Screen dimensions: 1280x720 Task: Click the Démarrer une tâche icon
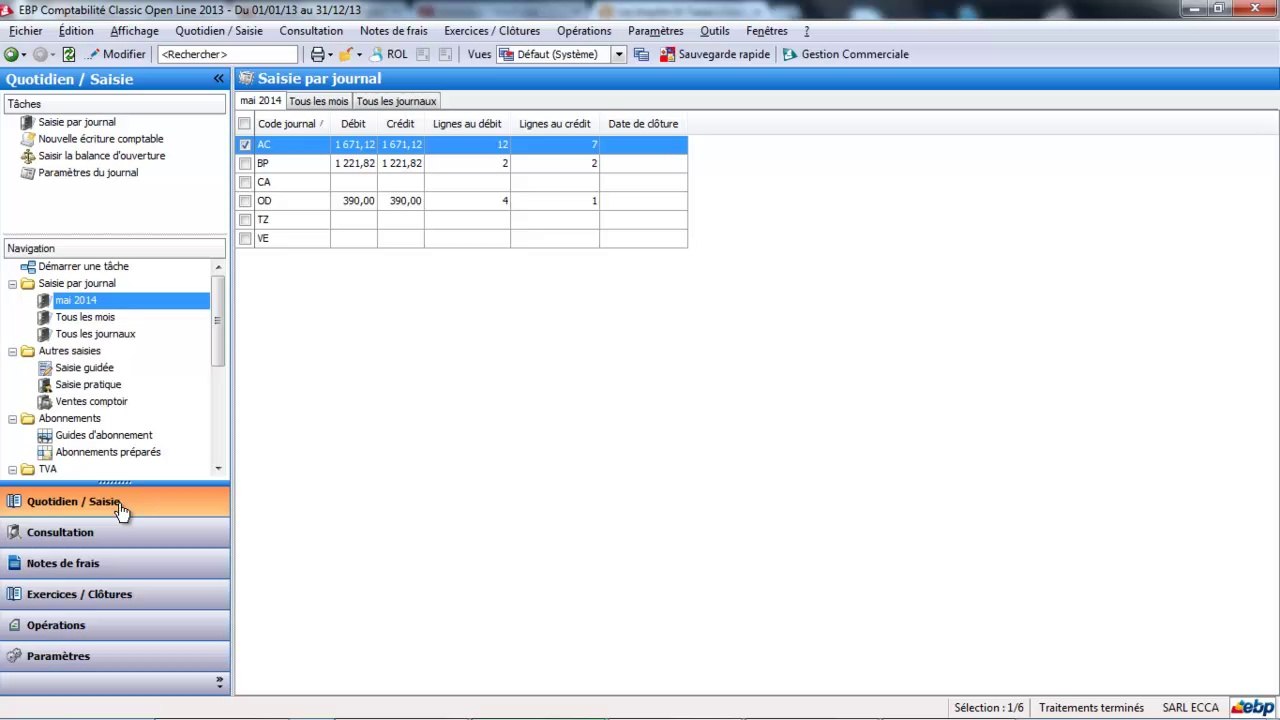coord(28,267)
